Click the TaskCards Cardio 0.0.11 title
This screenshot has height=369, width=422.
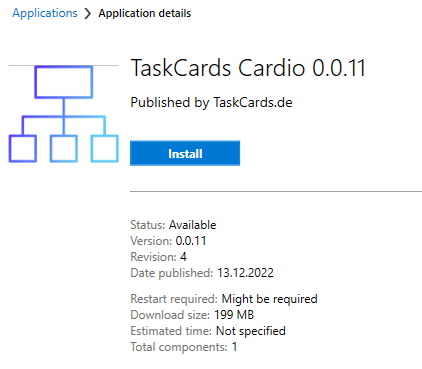click(x=248, y=68)
